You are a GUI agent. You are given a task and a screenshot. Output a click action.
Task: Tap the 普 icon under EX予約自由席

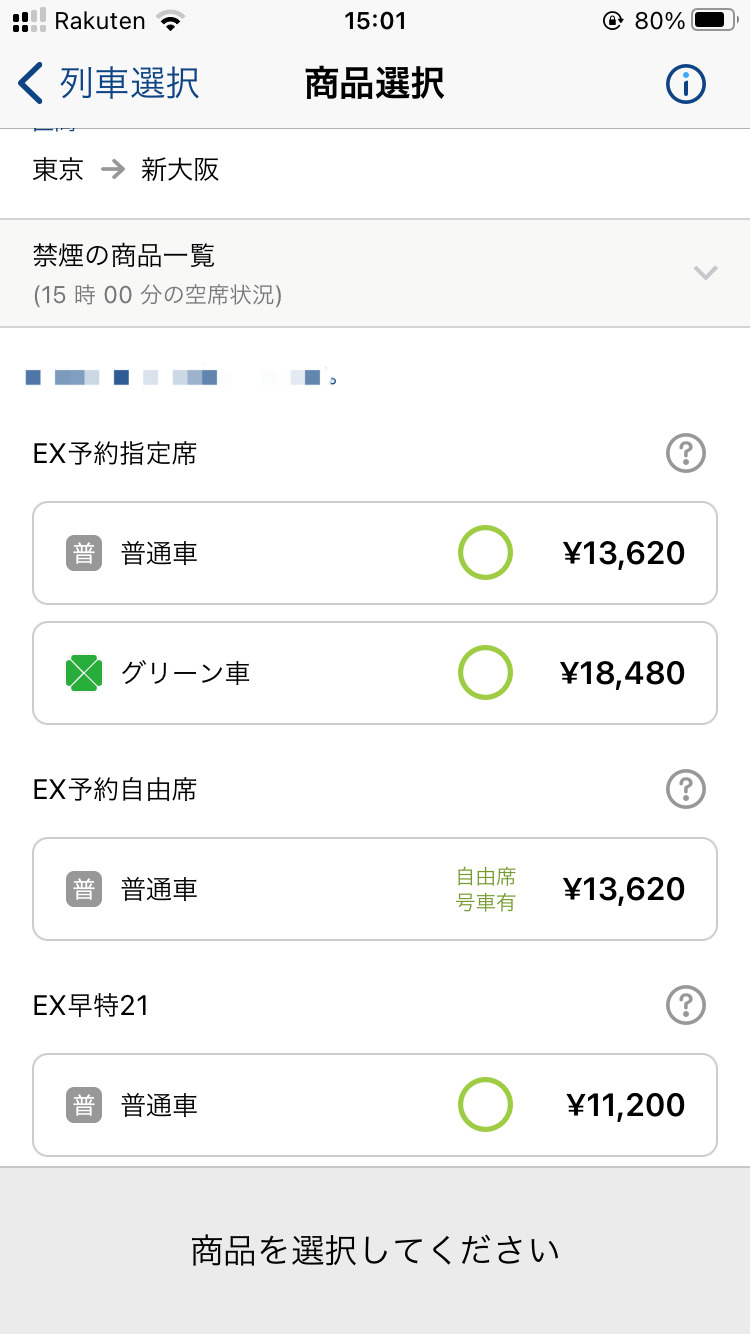tap(84, 889)
